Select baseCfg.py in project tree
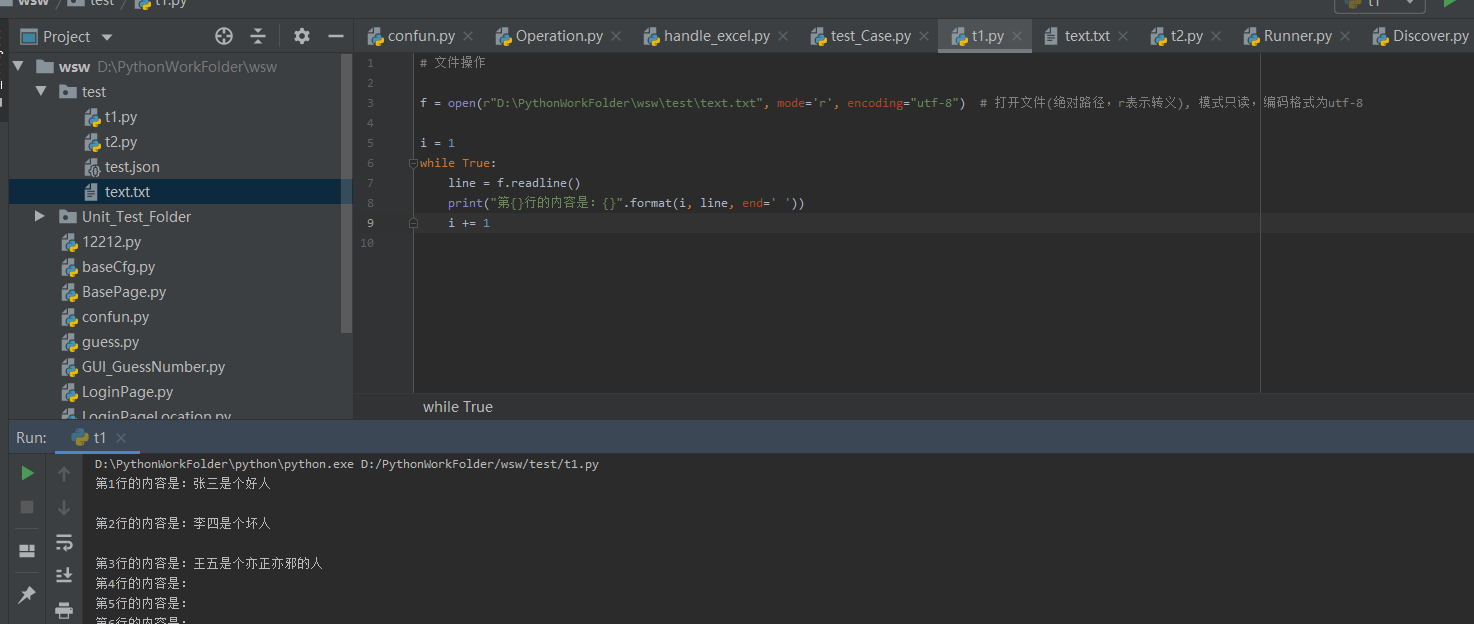Viewport: 1474px width, 624px height. click(x=119, y=267)
